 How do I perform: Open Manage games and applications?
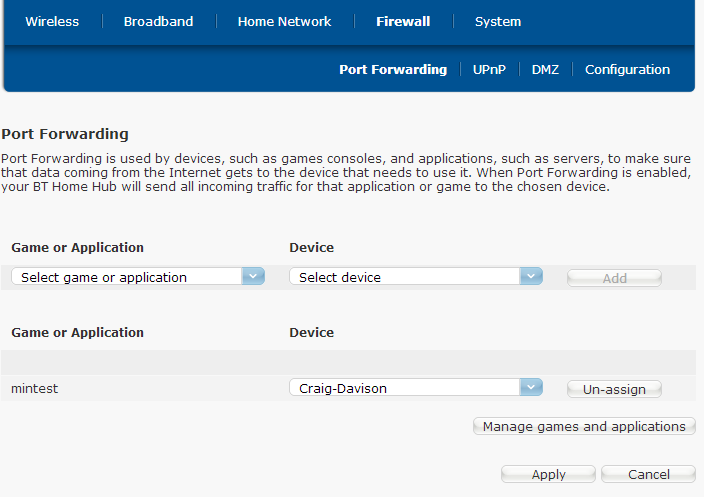(584, 426)
